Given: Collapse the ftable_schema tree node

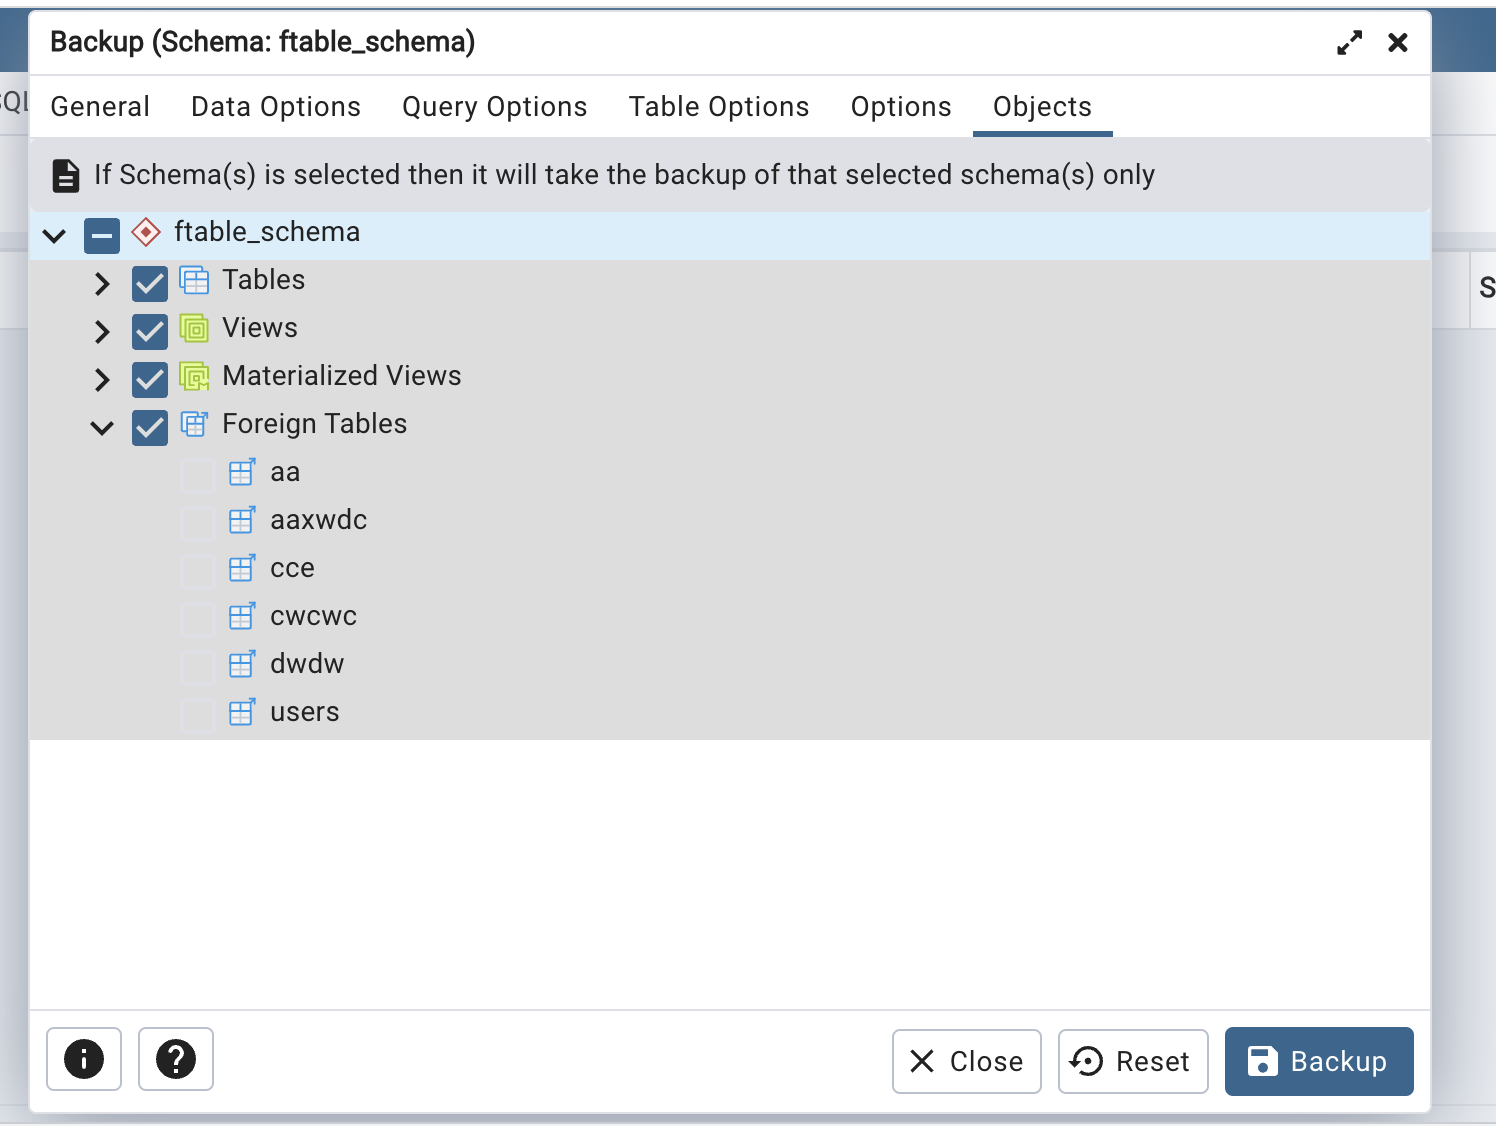Looking at the screenshot, I should point(55,235).
